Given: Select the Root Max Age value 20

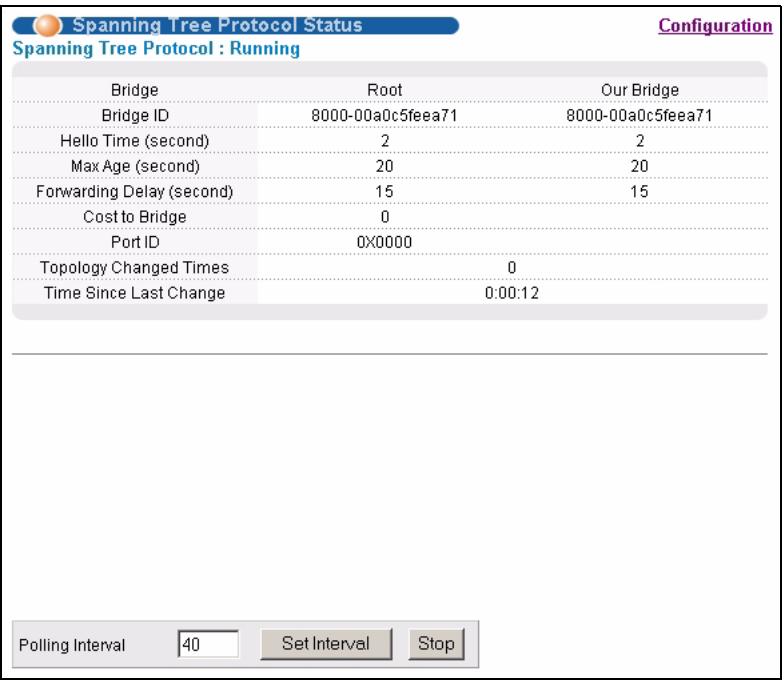Looking at the screenshot, I should 384,166.
